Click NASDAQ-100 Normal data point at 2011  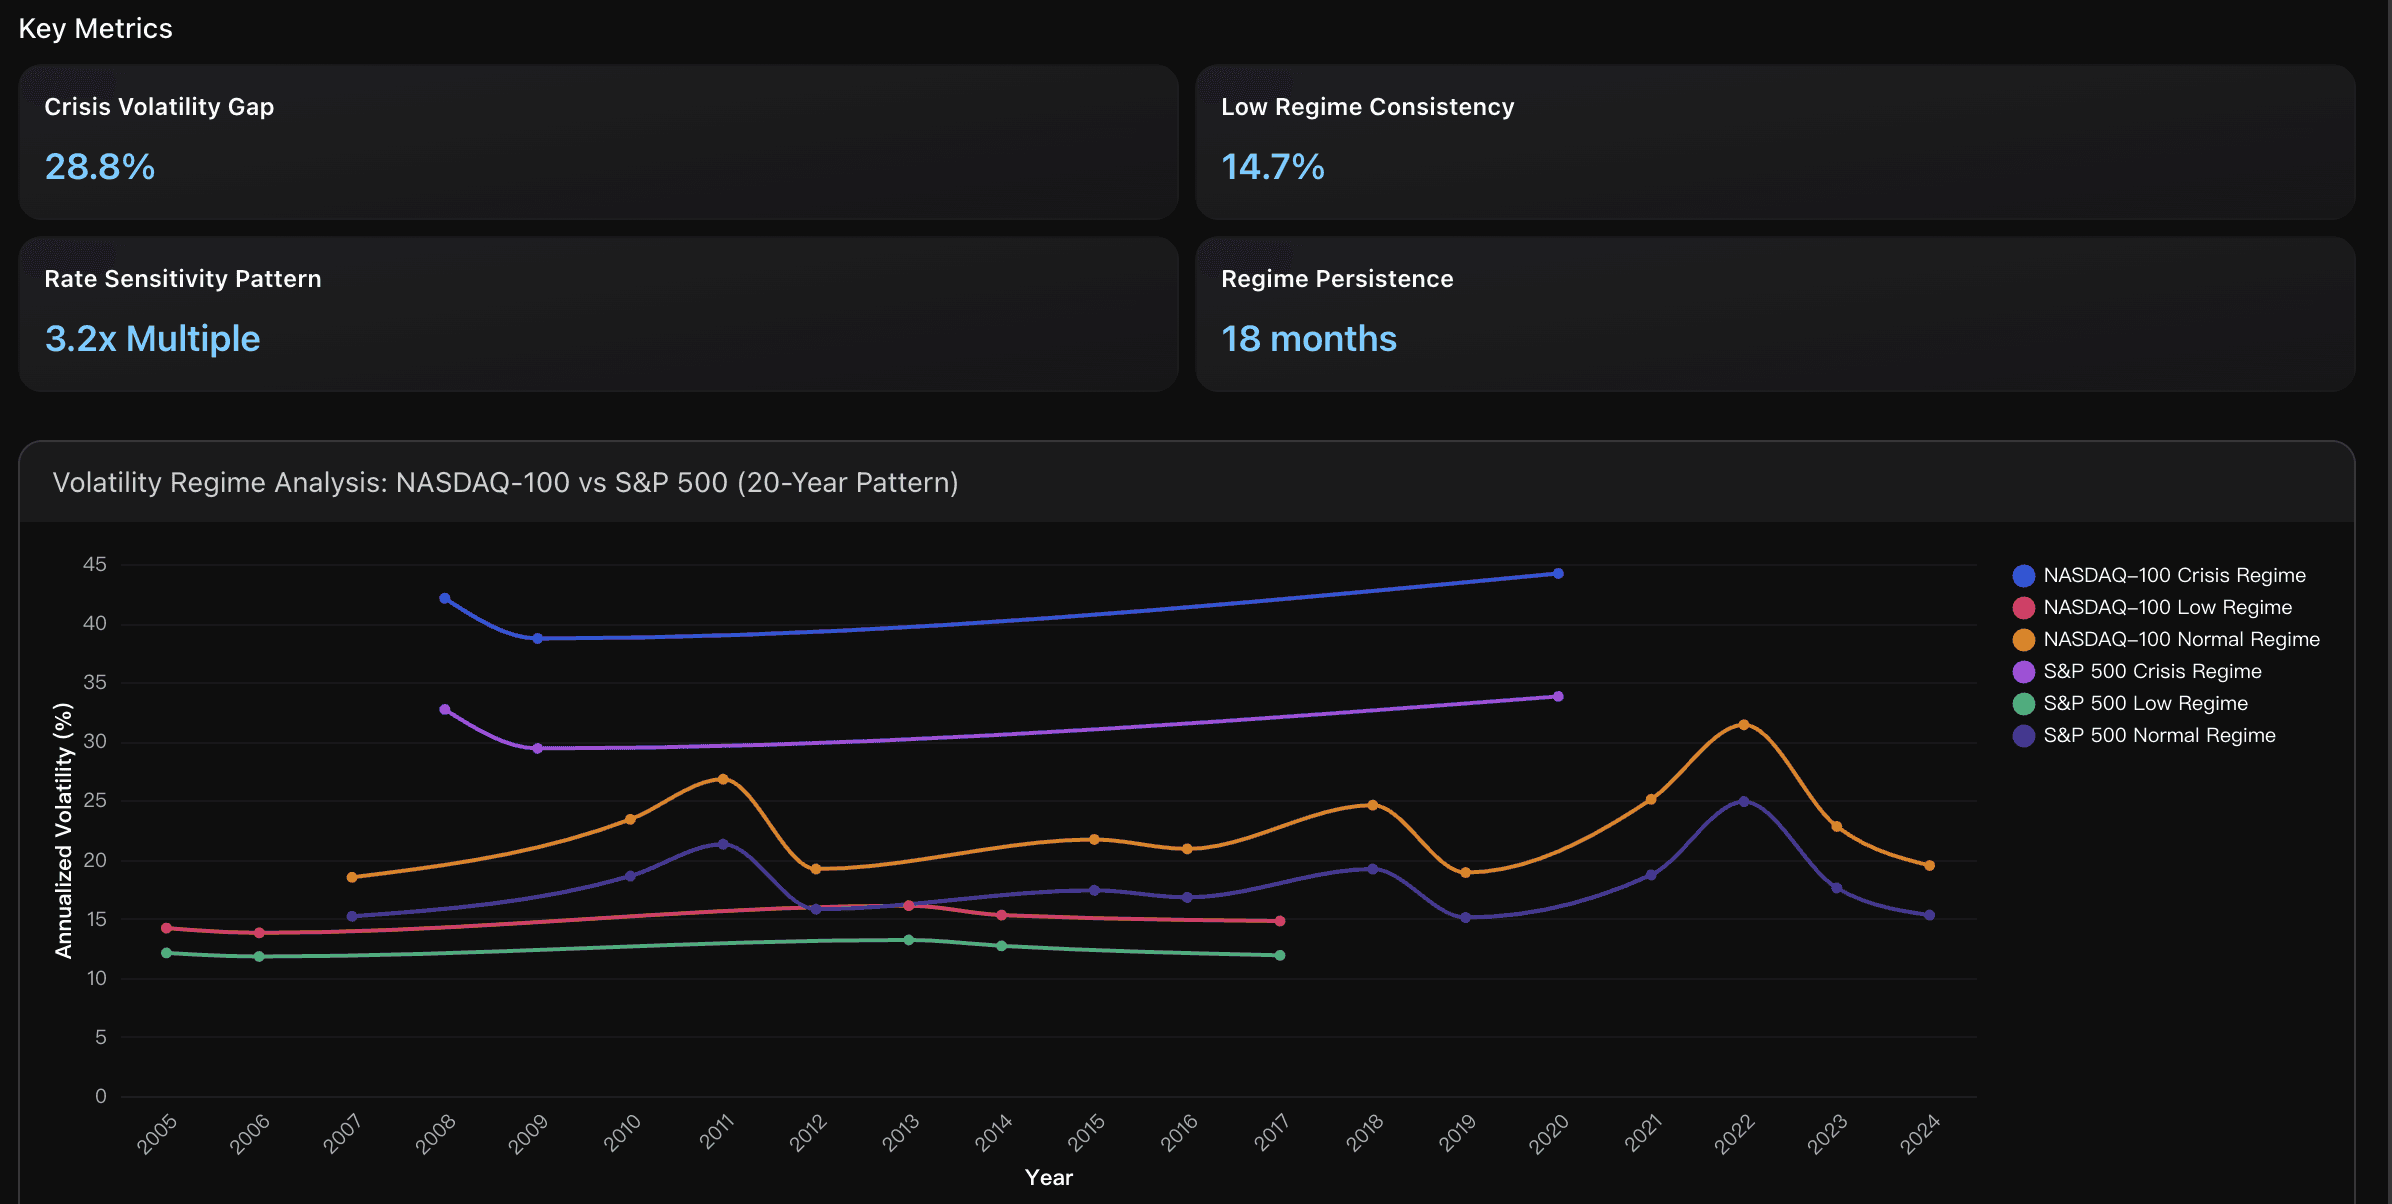click(x=723, y=778)
